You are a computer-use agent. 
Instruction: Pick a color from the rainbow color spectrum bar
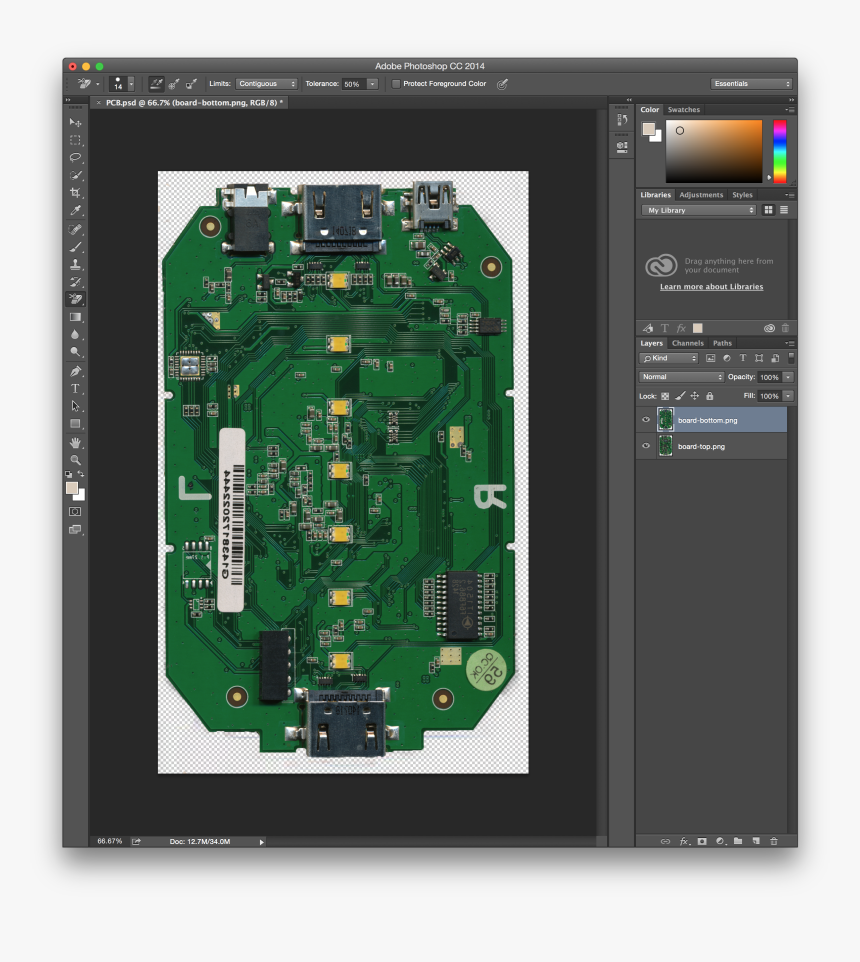pyautogui.click(x=778, y=150)
